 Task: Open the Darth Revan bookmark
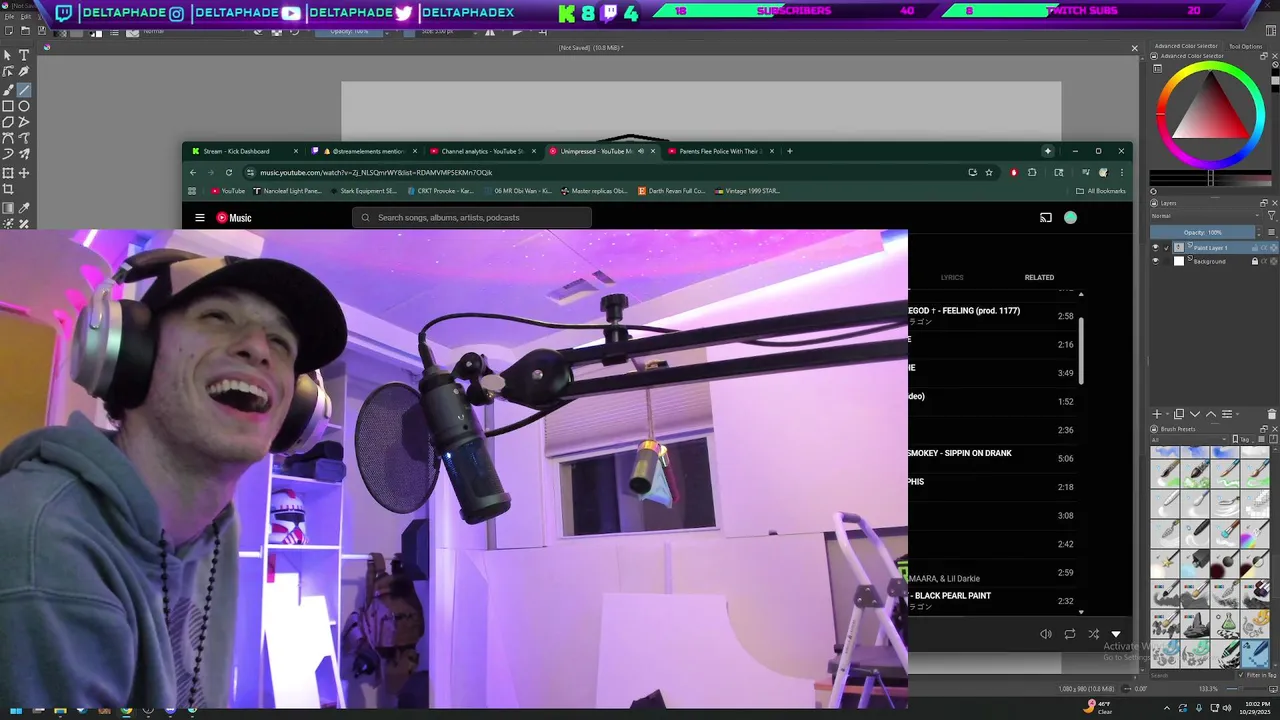point(672,191)
